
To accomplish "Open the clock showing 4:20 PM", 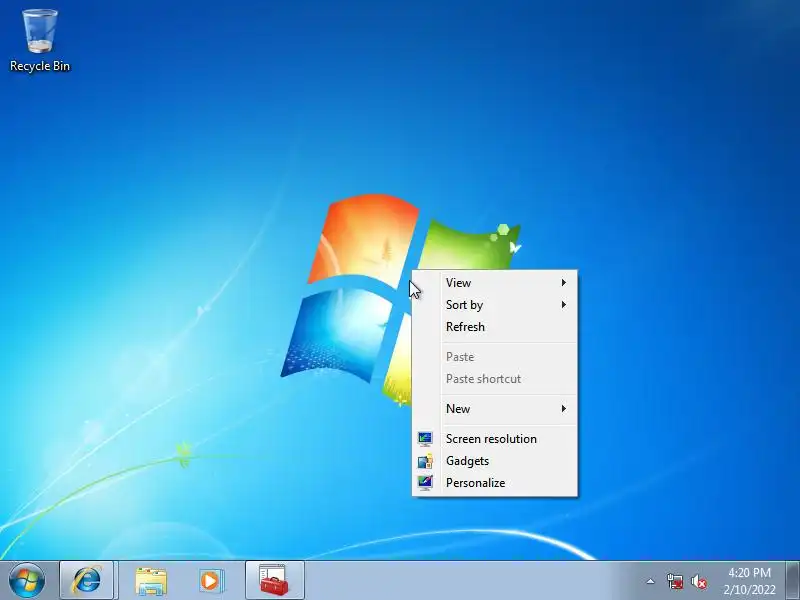I will click(x=749, y=581).
